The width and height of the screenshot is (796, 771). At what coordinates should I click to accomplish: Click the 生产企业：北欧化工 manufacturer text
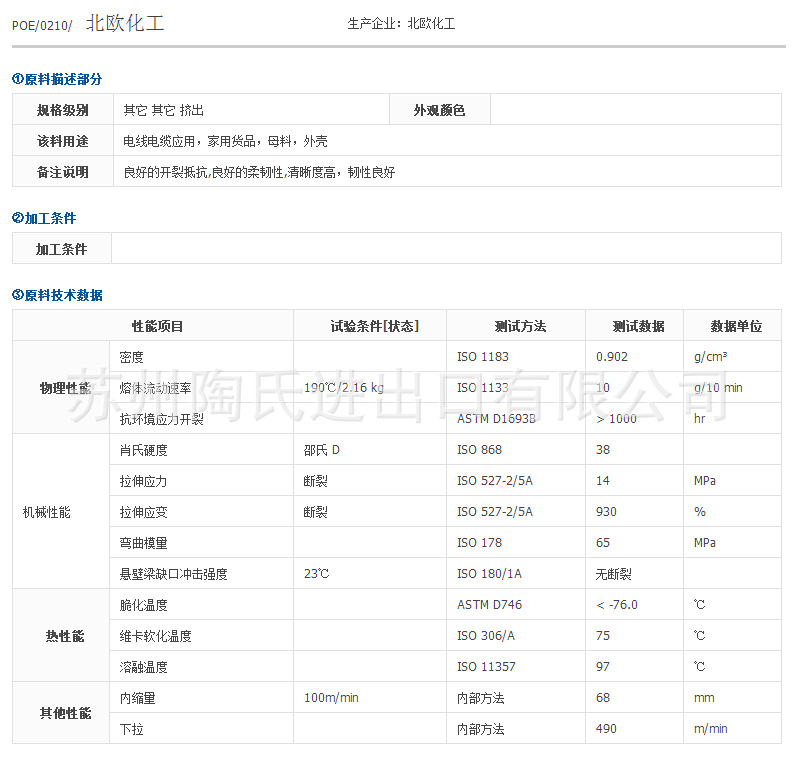coord(401,24)
